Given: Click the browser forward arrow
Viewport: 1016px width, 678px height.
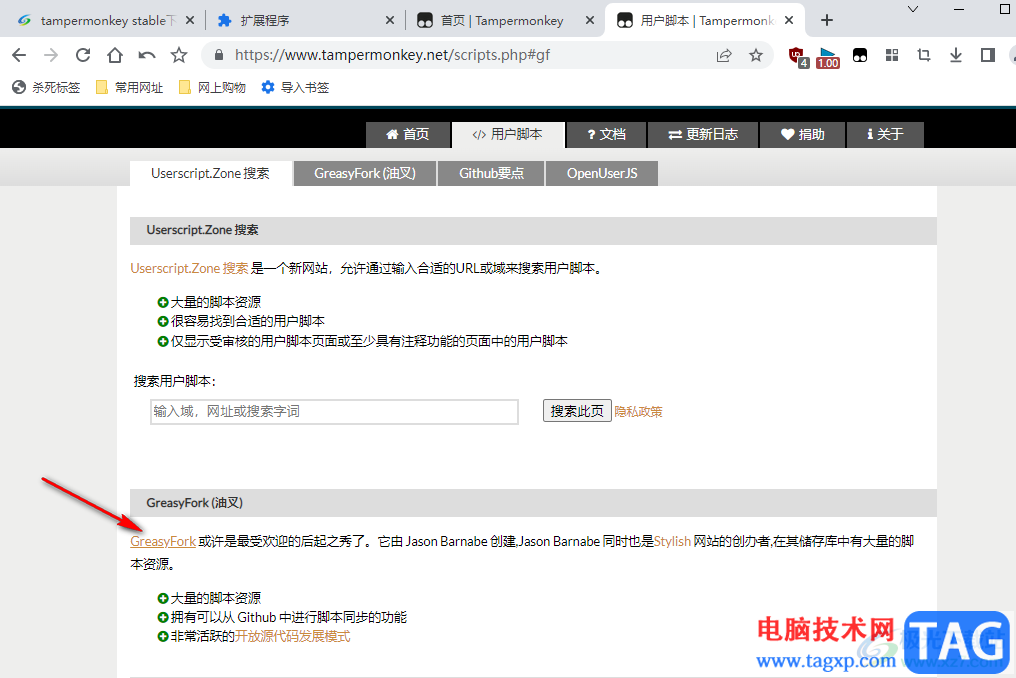Looking at the screenshot, I should [x=51, y=55].
